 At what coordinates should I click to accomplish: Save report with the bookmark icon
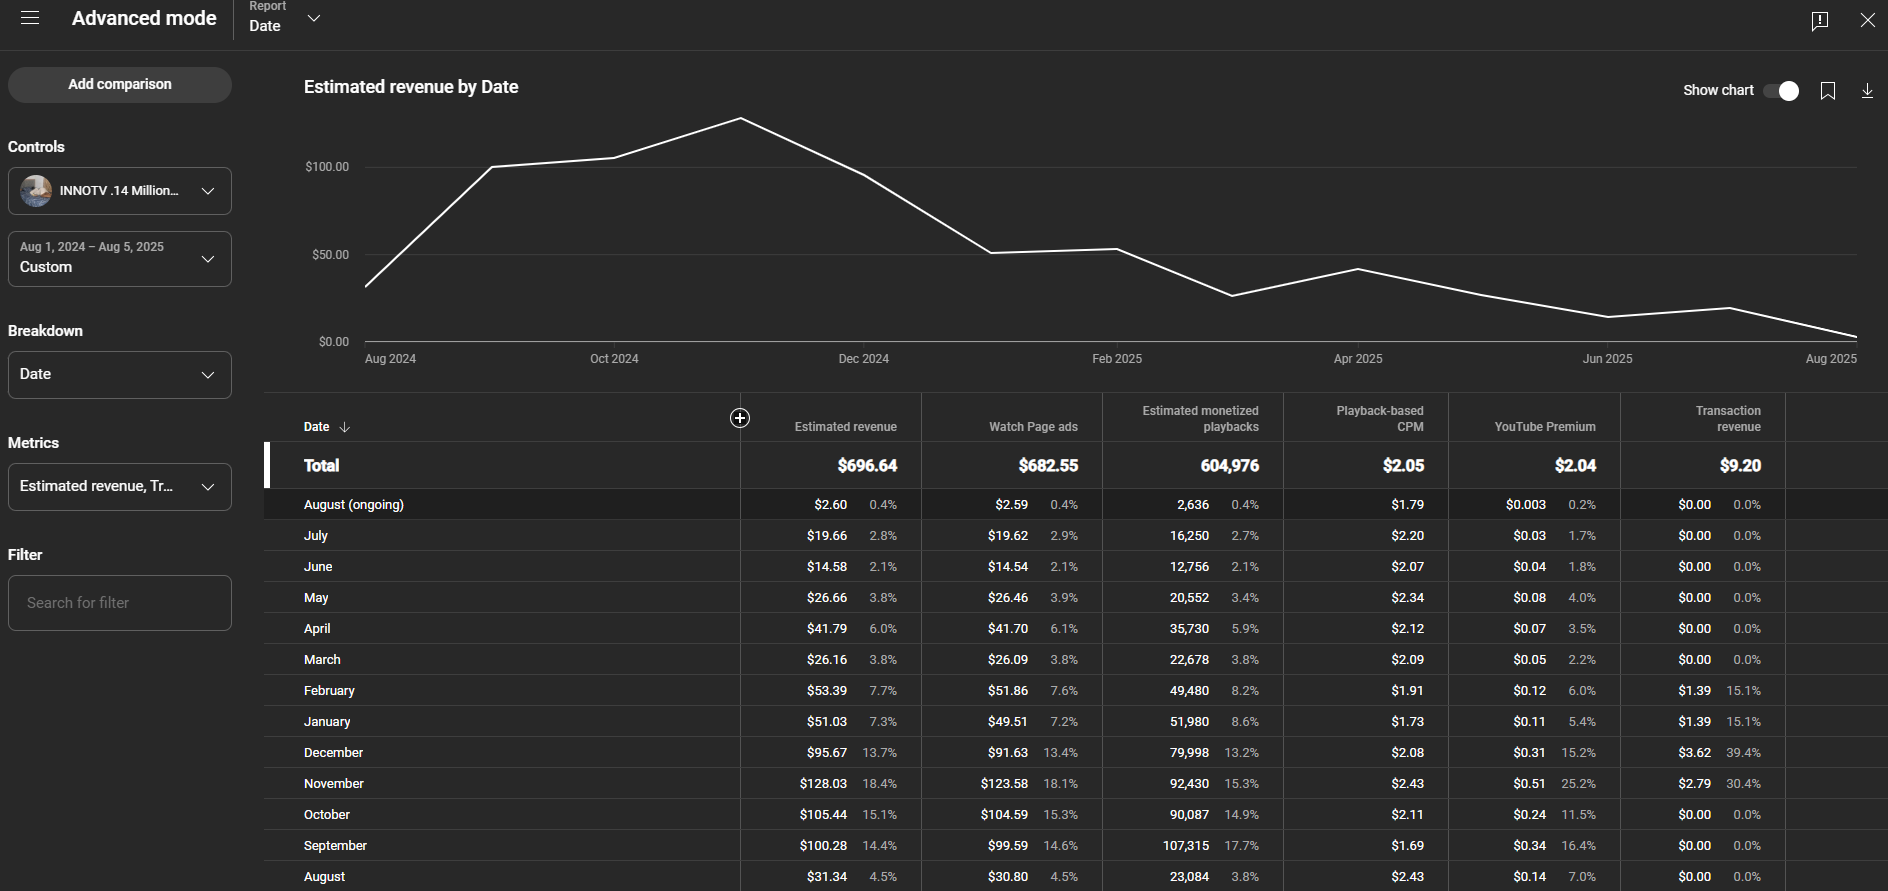pyautogui.click(x=1828, y=91)
